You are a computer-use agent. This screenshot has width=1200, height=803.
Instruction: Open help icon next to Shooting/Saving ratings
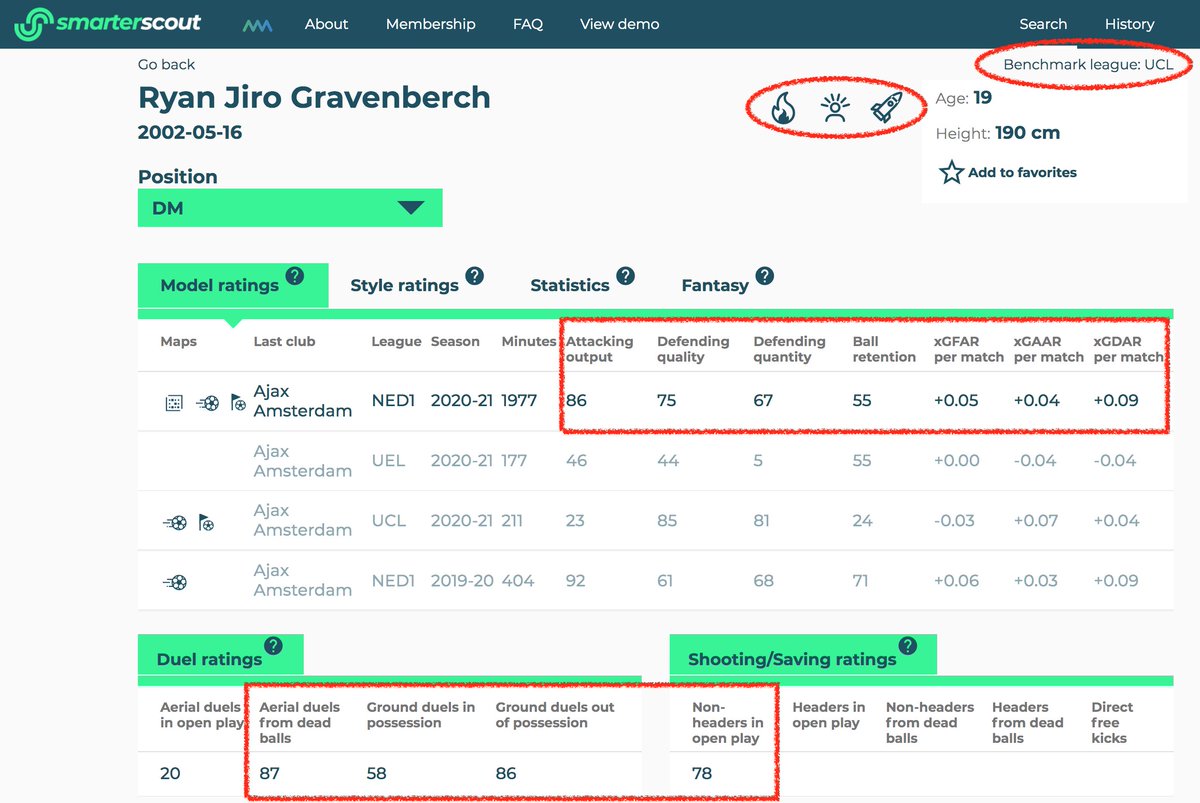click(907, 646)
